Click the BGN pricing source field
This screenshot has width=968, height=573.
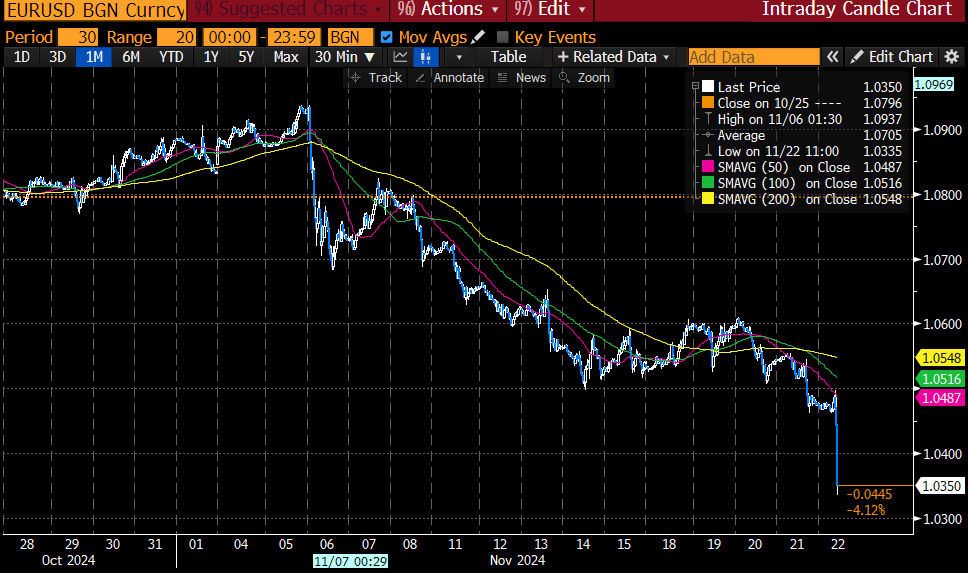[x=350, y=37]
